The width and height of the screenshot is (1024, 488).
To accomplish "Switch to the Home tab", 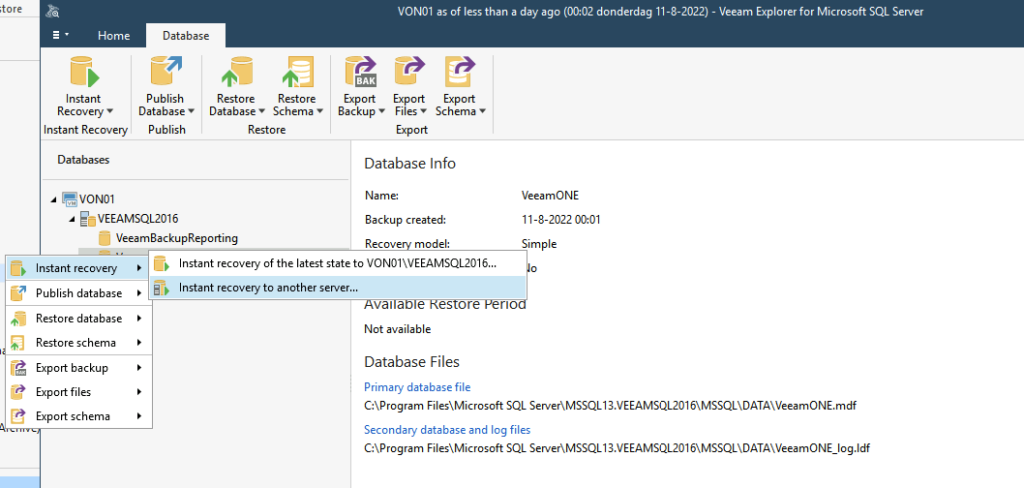I will click(113, 36).
